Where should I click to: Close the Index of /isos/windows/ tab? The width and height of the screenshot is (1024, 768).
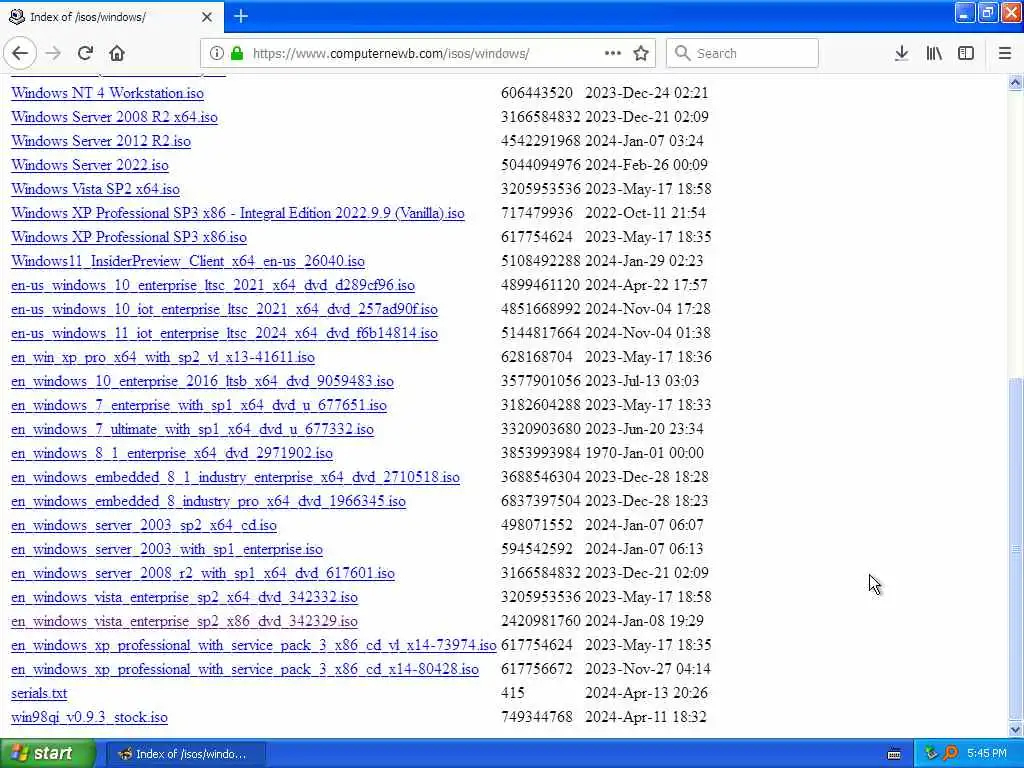[207, 17]
